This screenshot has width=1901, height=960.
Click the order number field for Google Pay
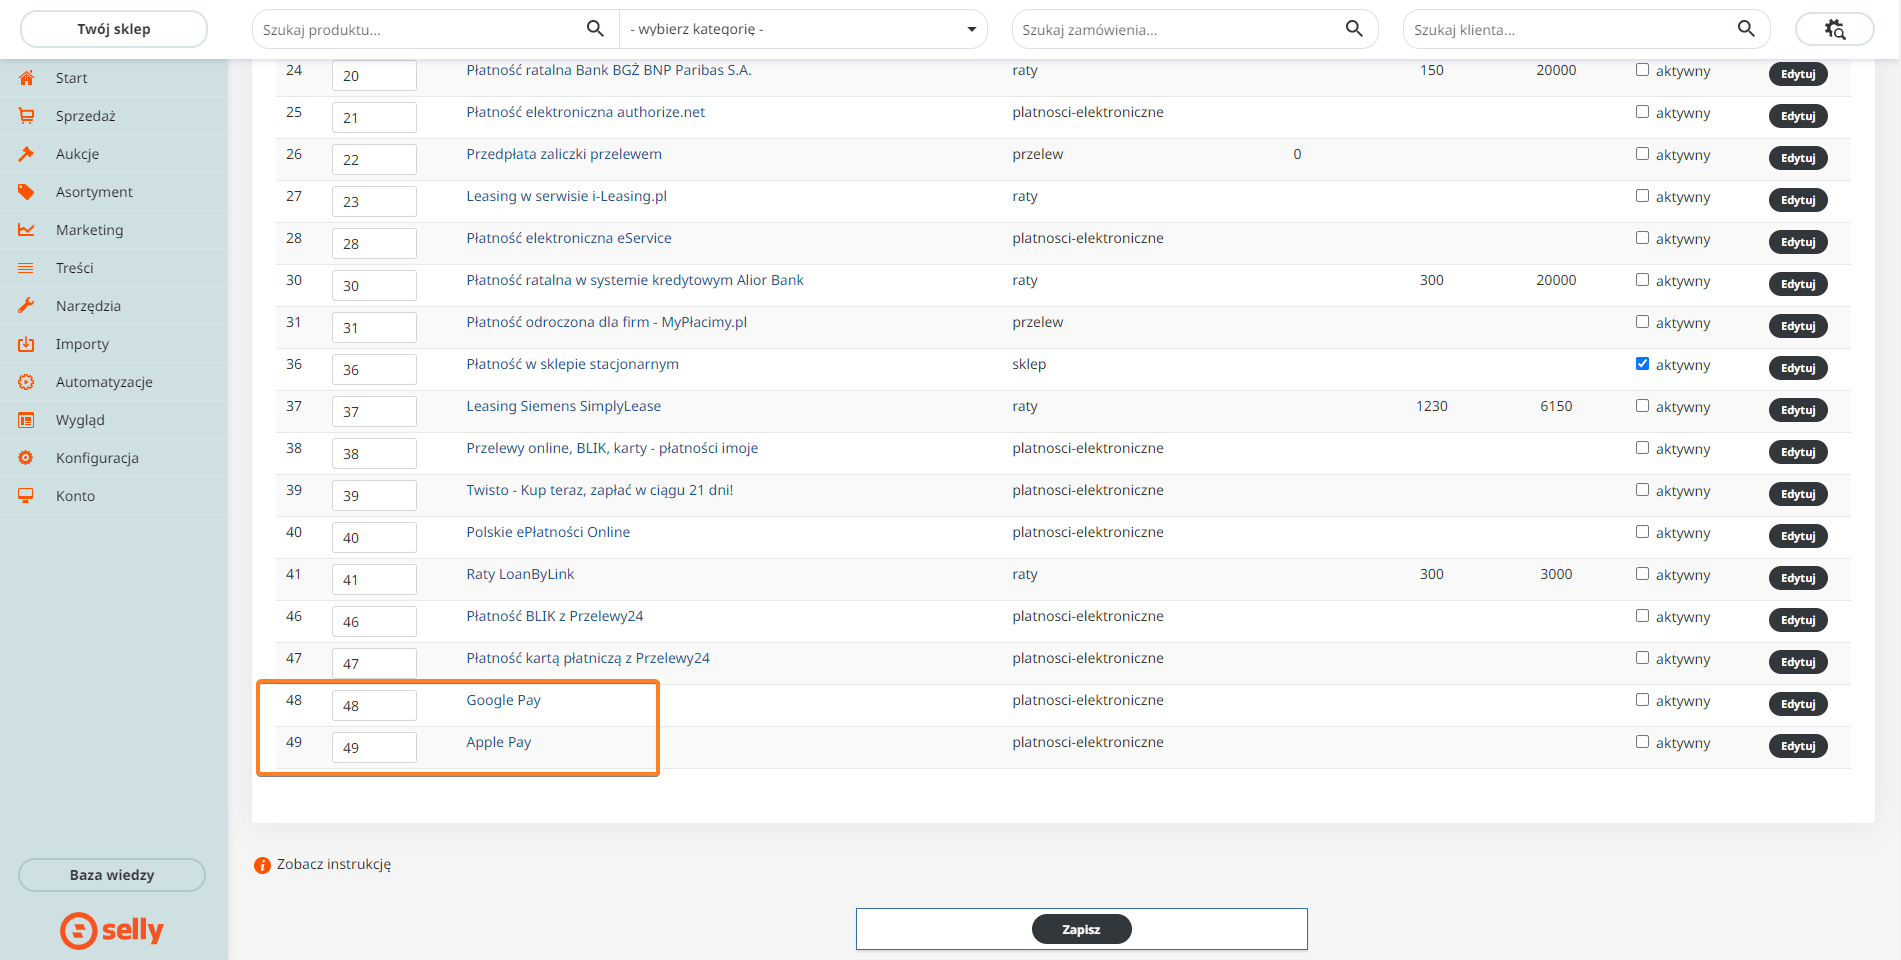click(x=374, y=705)
